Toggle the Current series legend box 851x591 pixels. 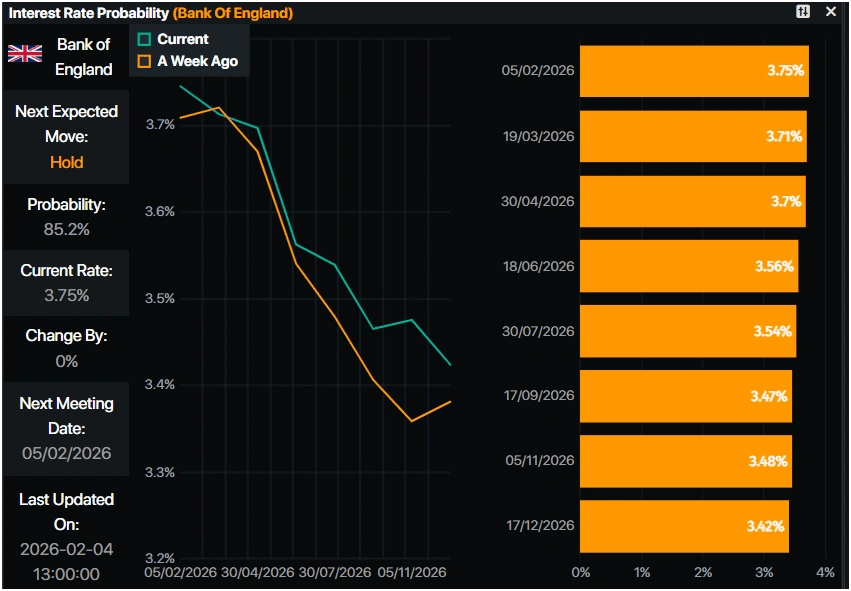pos(144,39)
